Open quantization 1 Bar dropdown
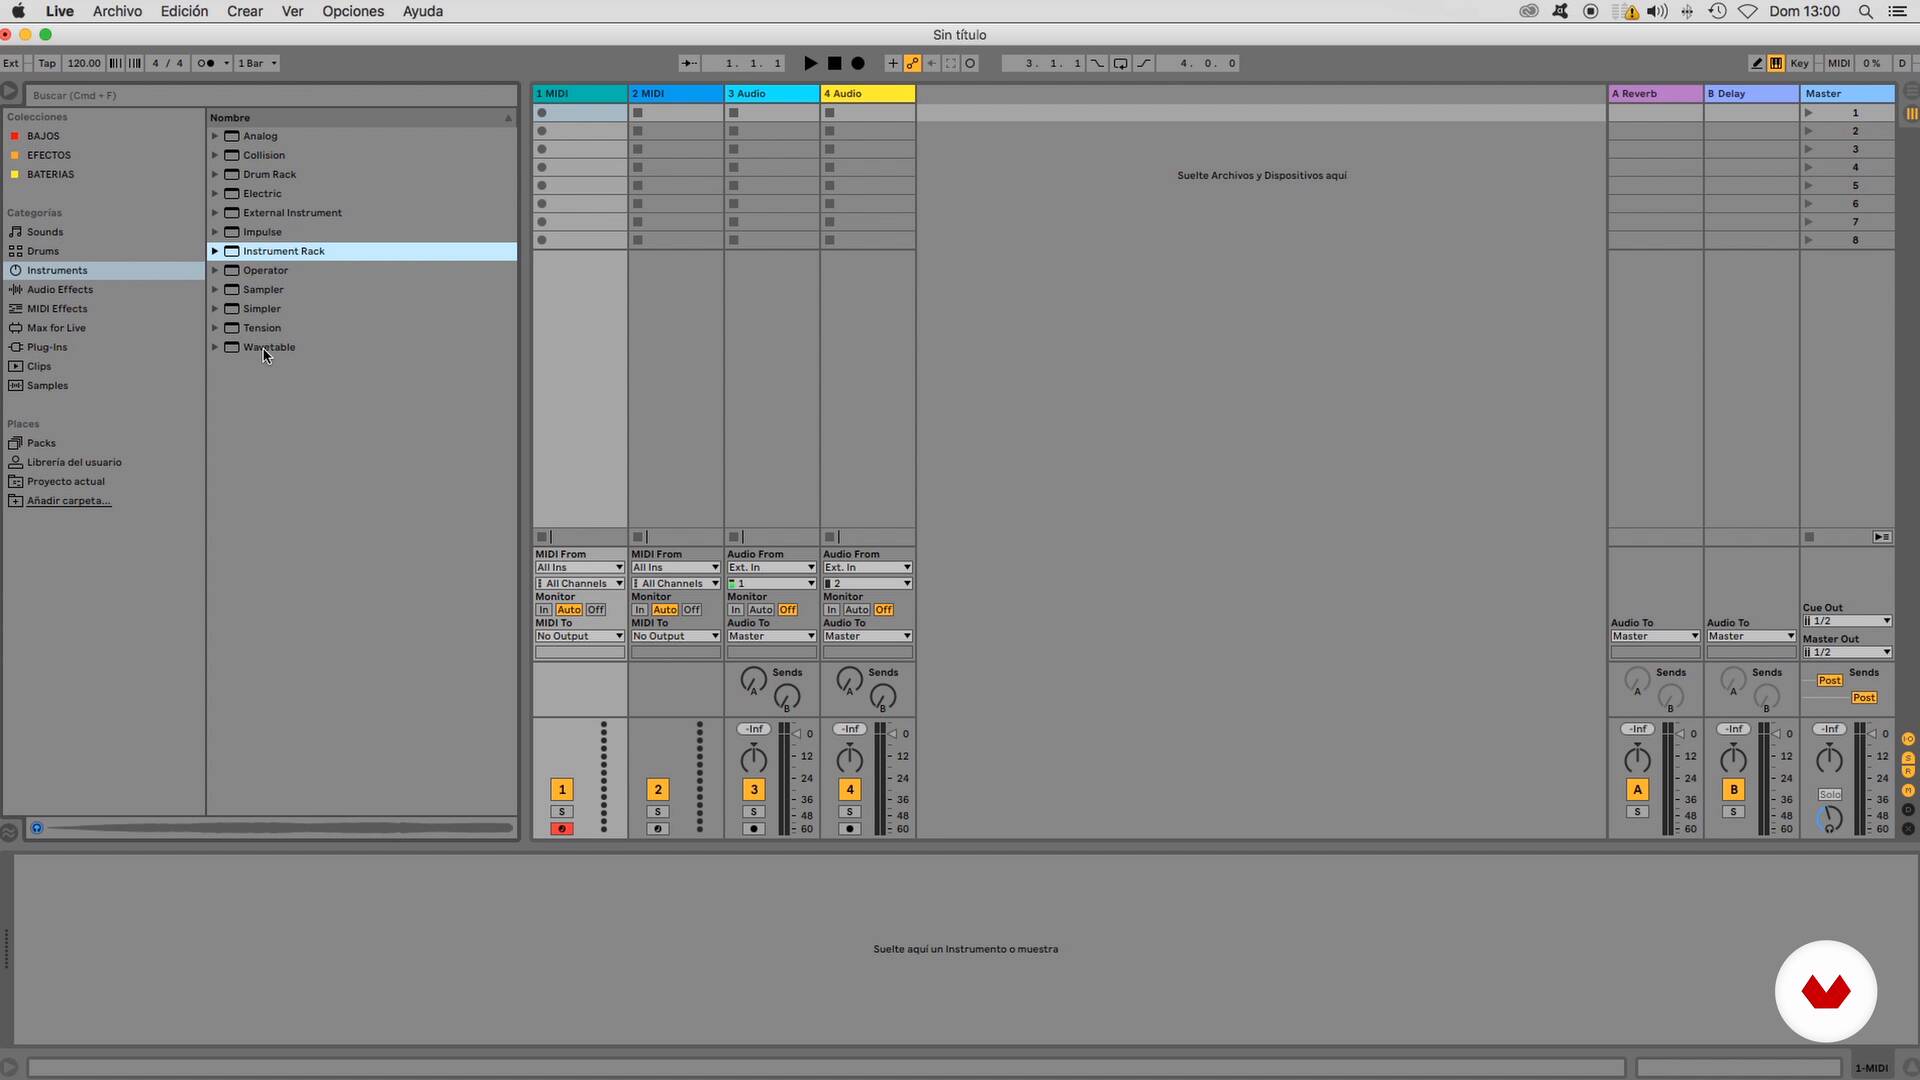 (257, 63)
